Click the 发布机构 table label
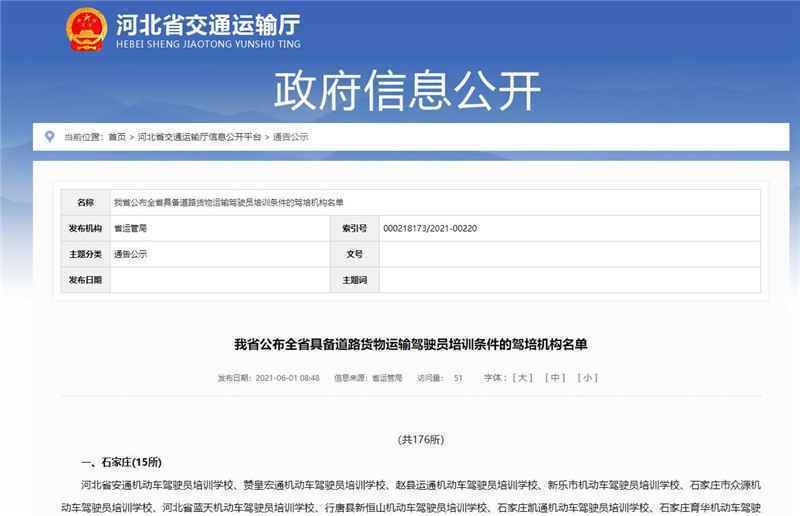 click(x=85, y=228)
